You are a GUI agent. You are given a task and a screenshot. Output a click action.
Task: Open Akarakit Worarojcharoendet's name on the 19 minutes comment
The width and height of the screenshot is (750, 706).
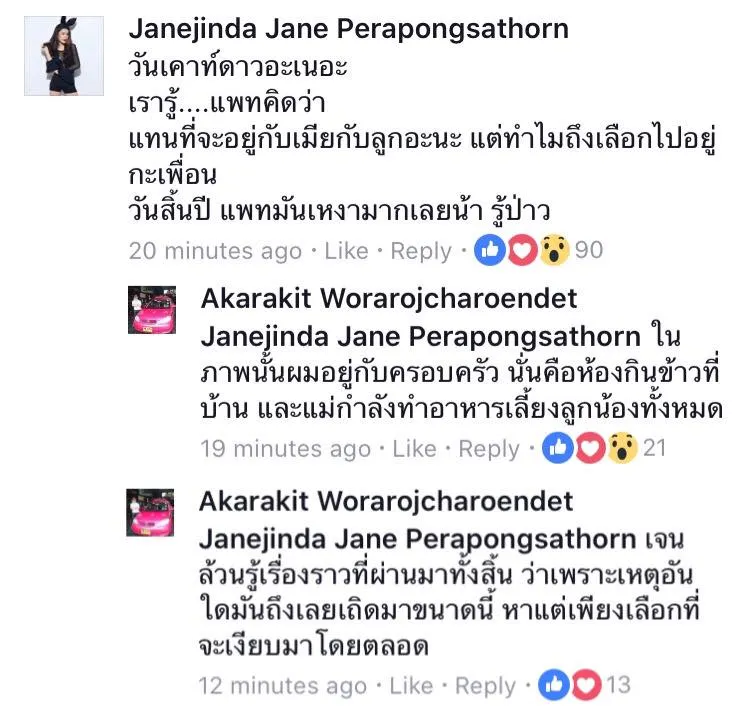(x=389, y=299)
